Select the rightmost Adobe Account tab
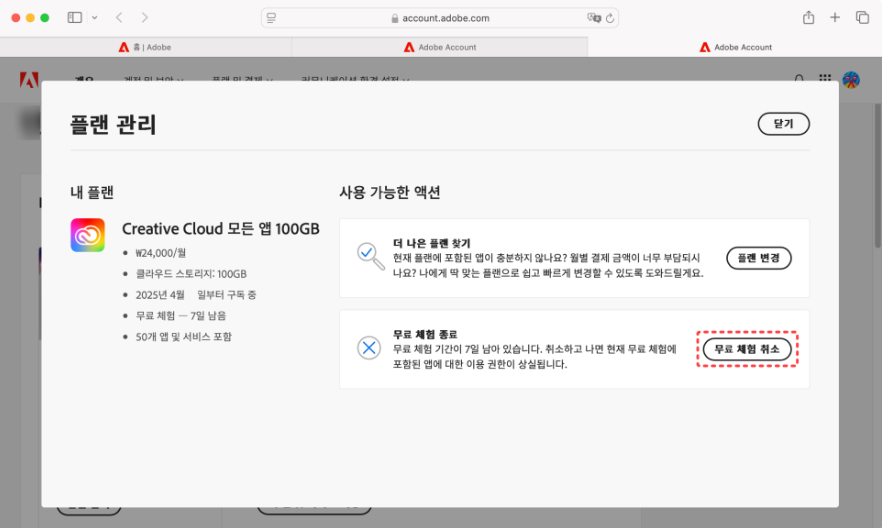 (x=735, y=47)
